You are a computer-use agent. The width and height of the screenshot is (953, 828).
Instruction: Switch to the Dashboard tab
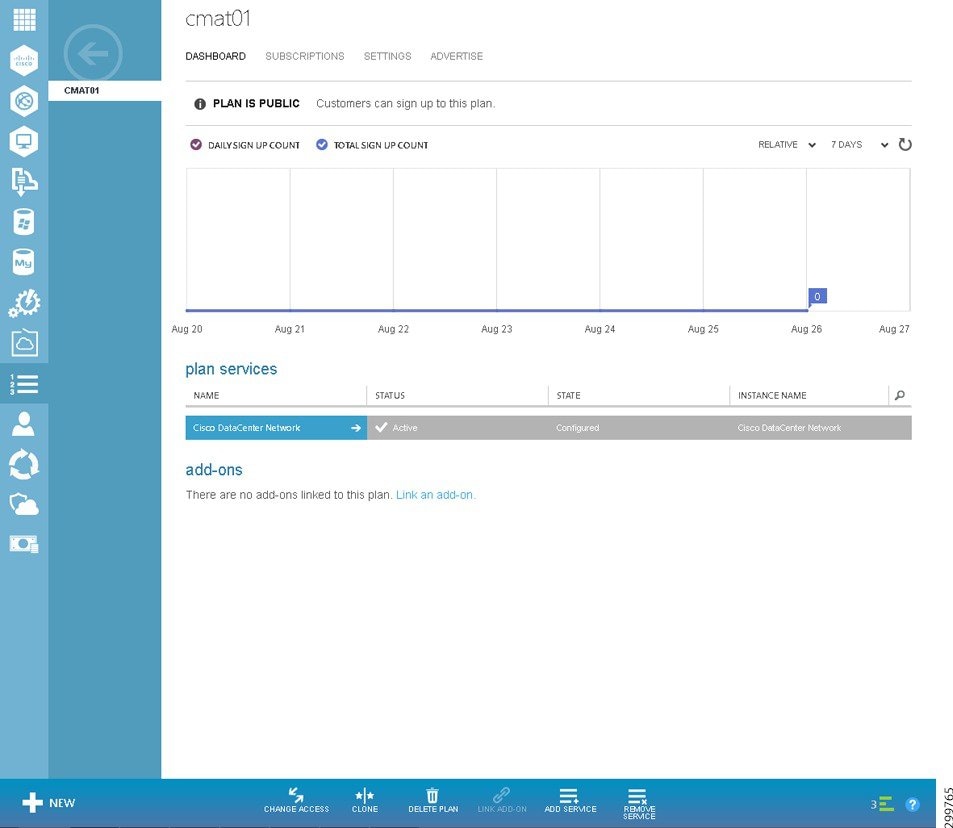pos(216,56)
